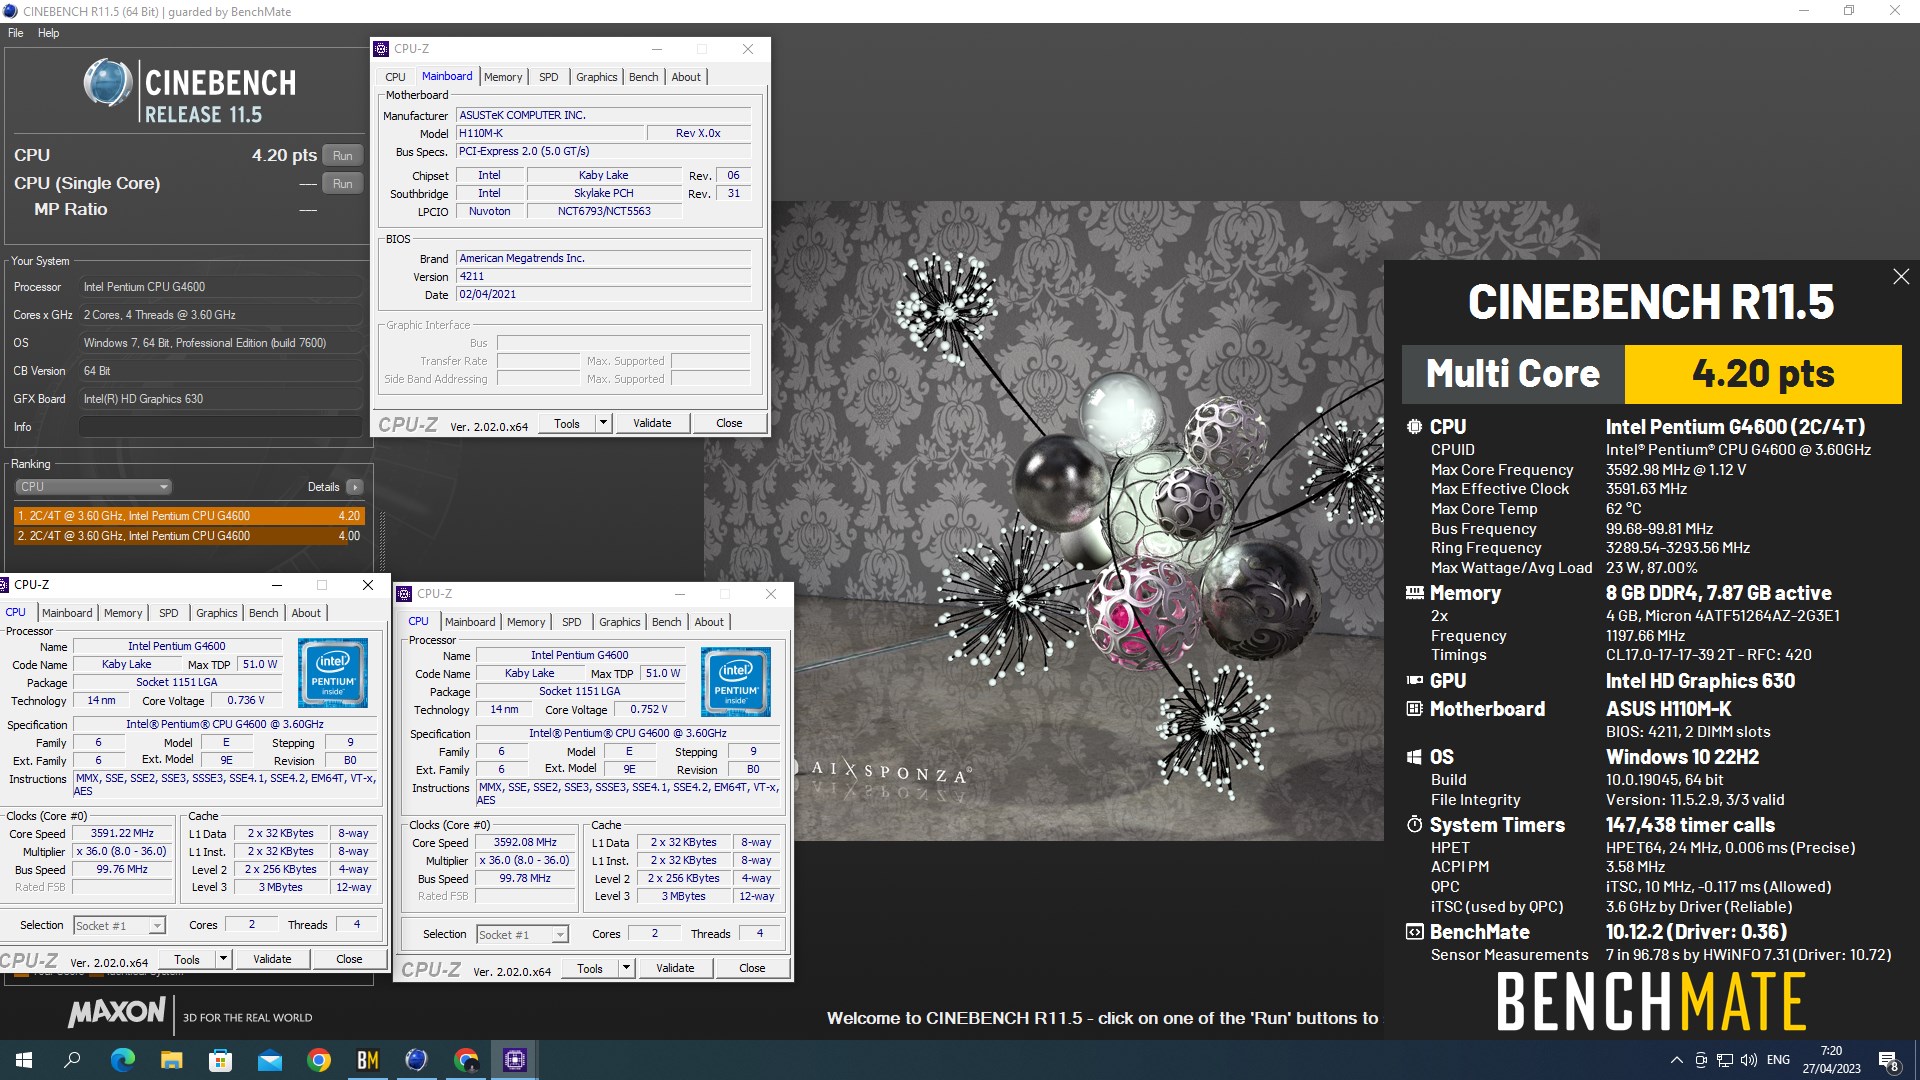Viewport: 1920px width, 1080px height.
Task: Open Chrome icon with profile avatar badge
Action: (x=465, y=1060)
